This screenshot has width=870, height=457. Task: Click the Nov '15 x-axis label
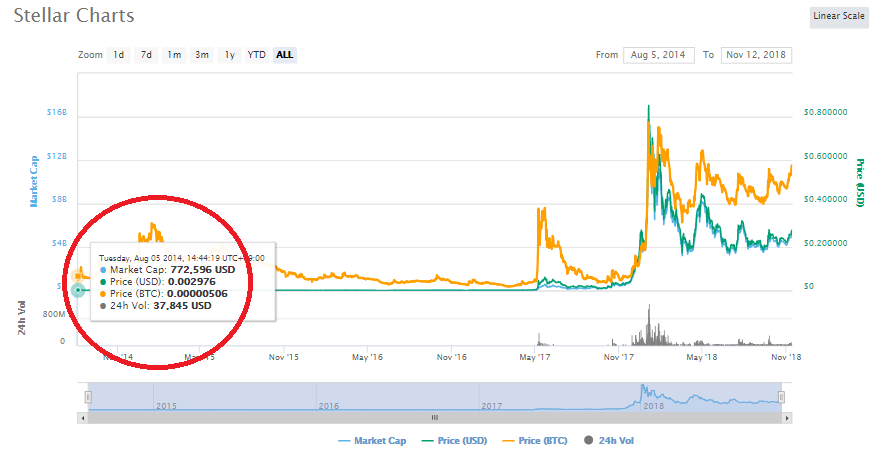[x=284, y=357]
